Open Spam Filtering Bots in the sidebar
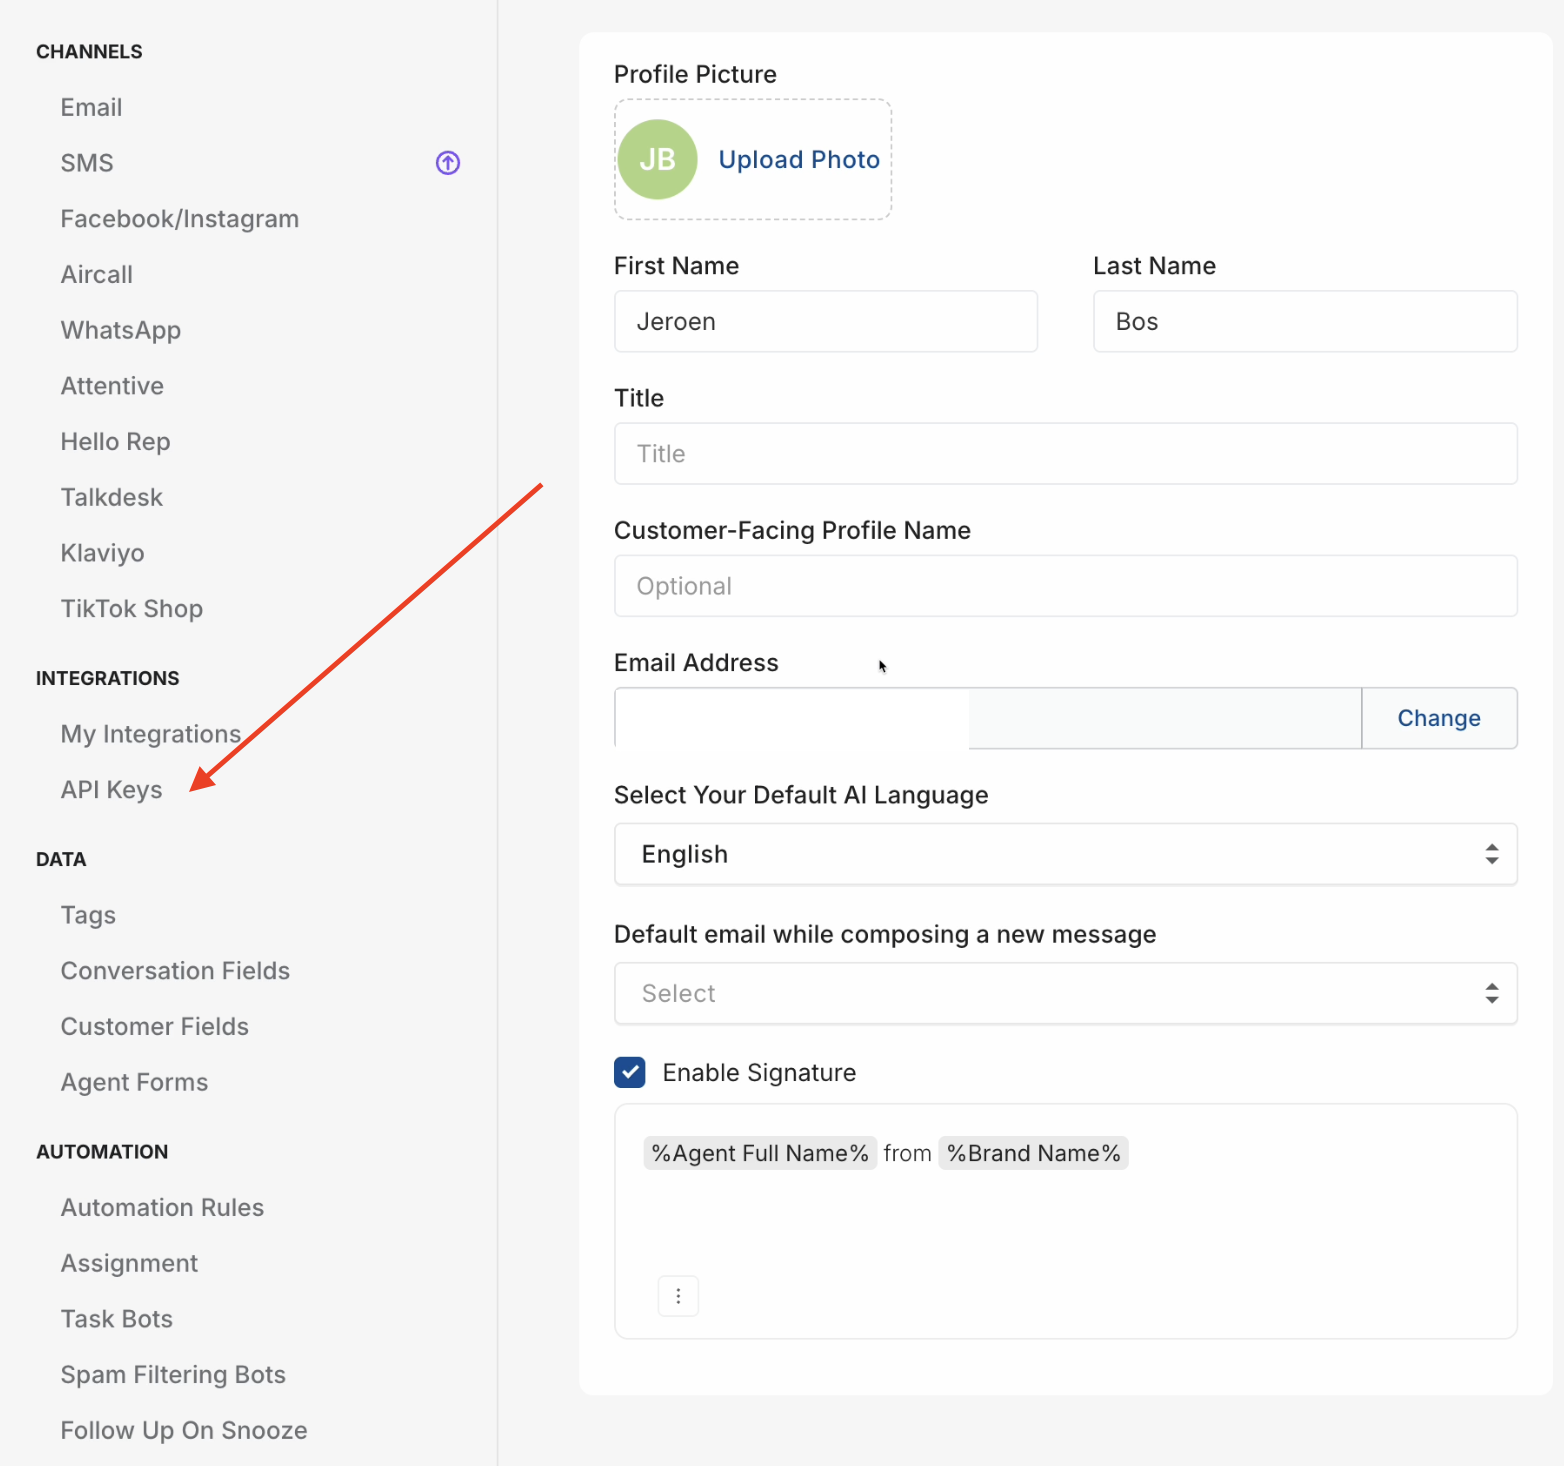 [x=173, y=1375]
